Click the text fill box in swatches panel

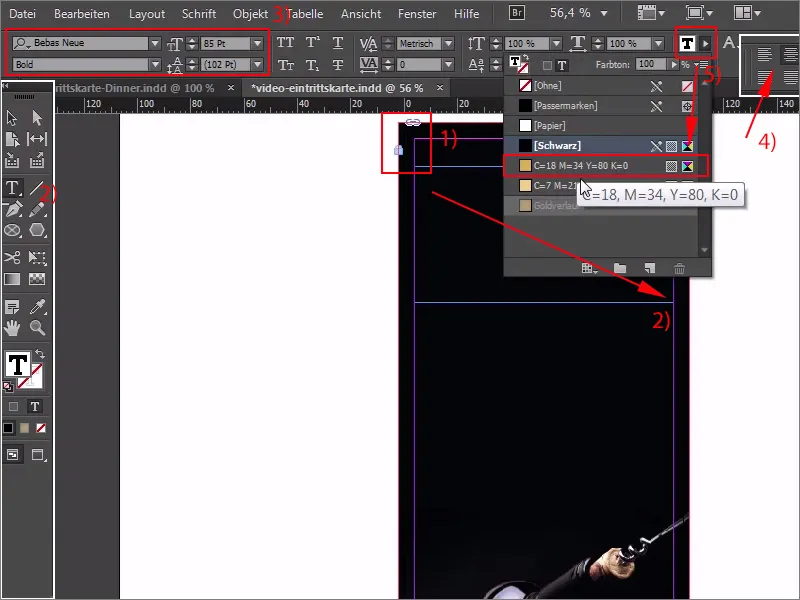[x=515, y=62]
